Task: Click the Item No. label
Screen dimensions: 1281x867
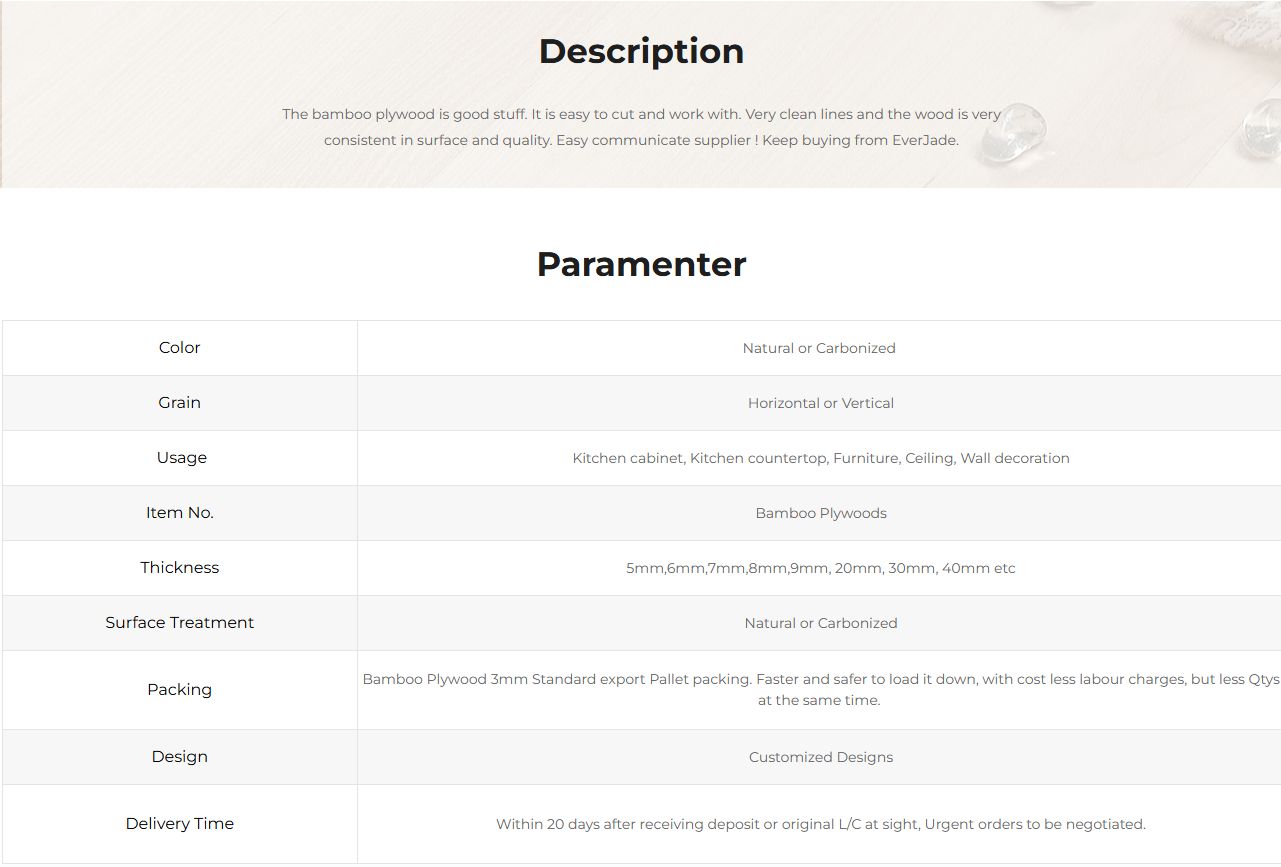Action: (180, 513)
